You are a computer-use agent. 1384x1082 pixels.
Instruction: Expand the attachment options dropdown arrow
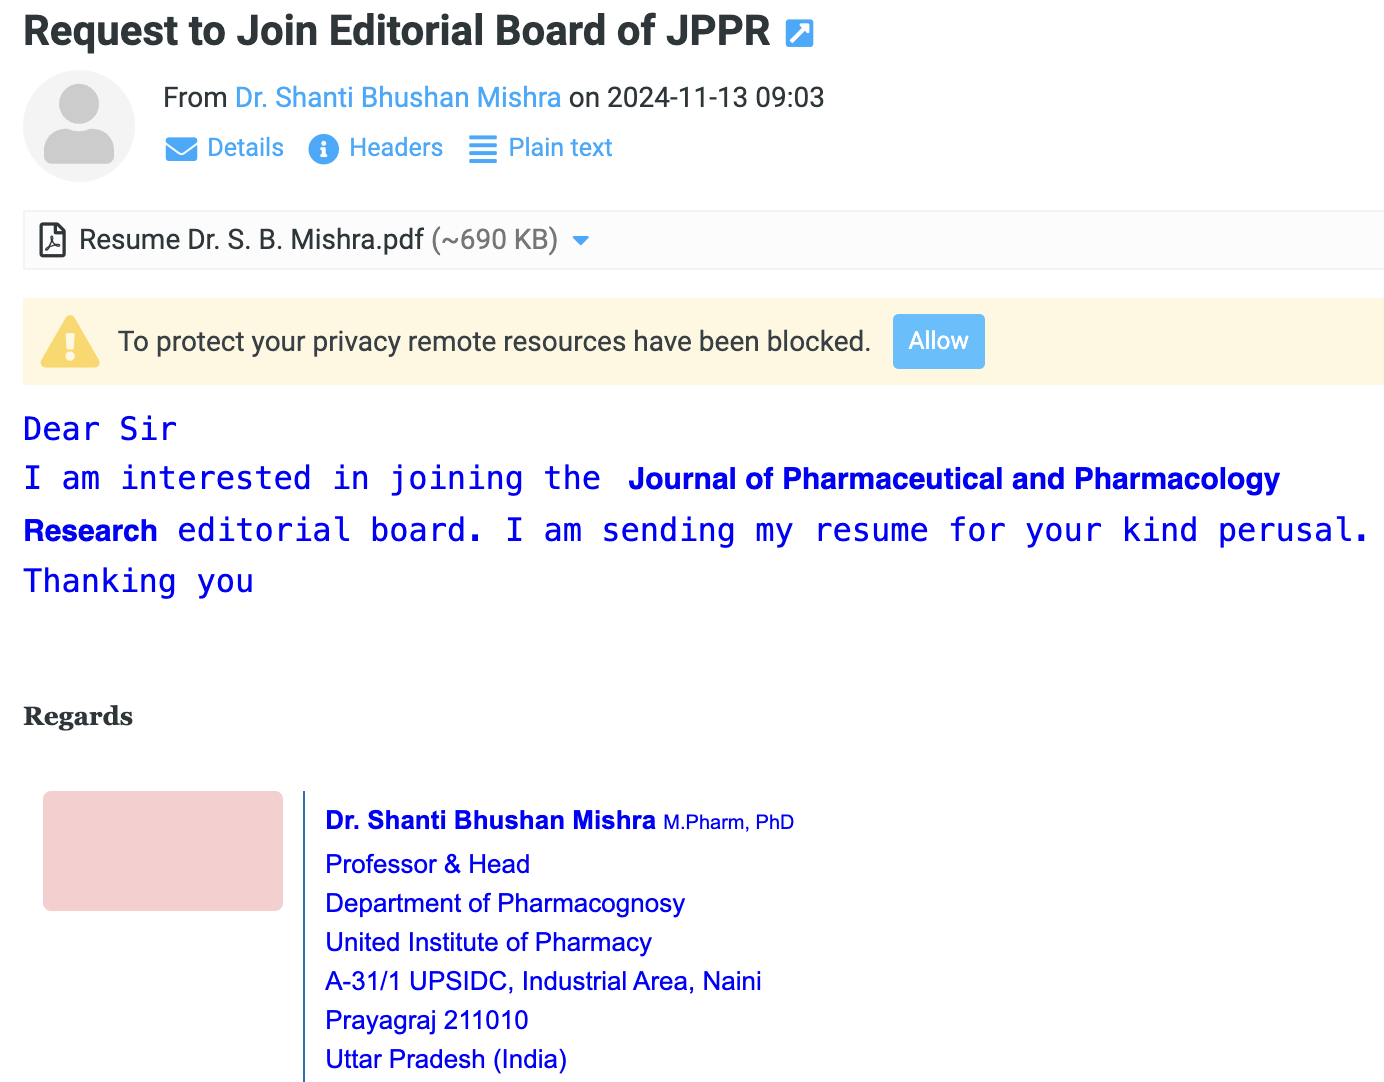(580, 240)
